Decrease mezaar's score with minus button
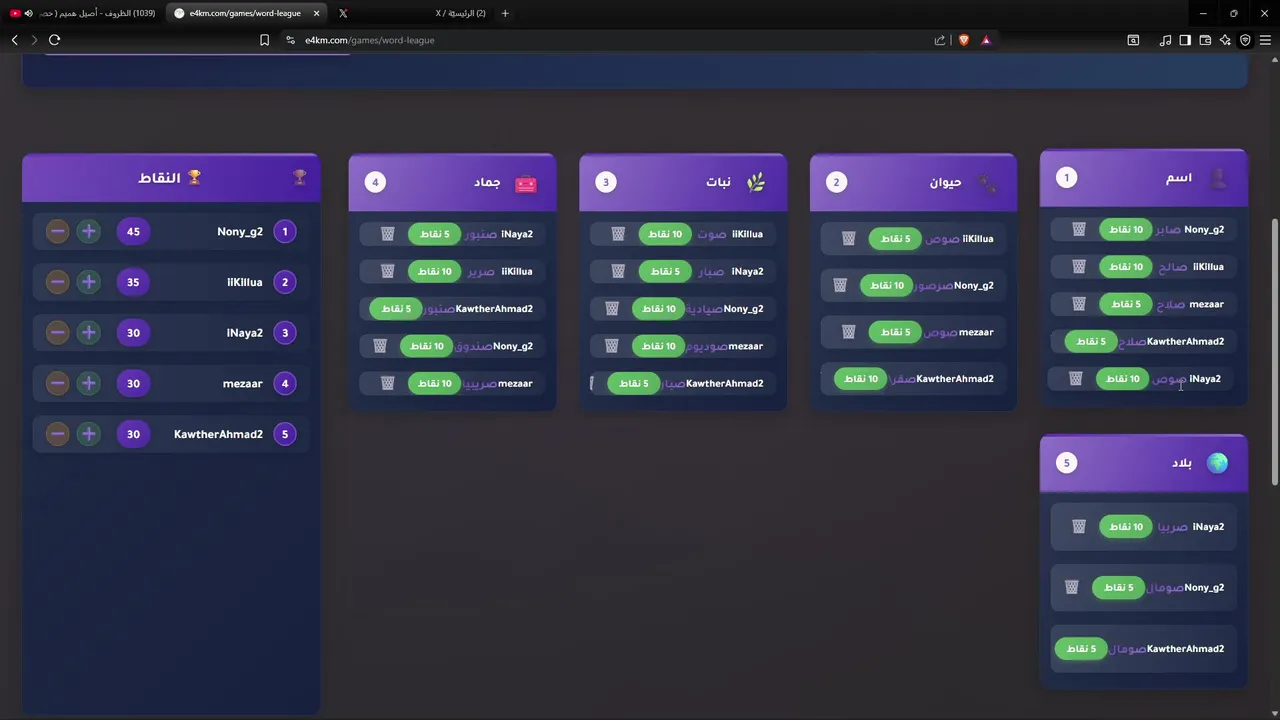1280x720 pixels. coord(58,384)
